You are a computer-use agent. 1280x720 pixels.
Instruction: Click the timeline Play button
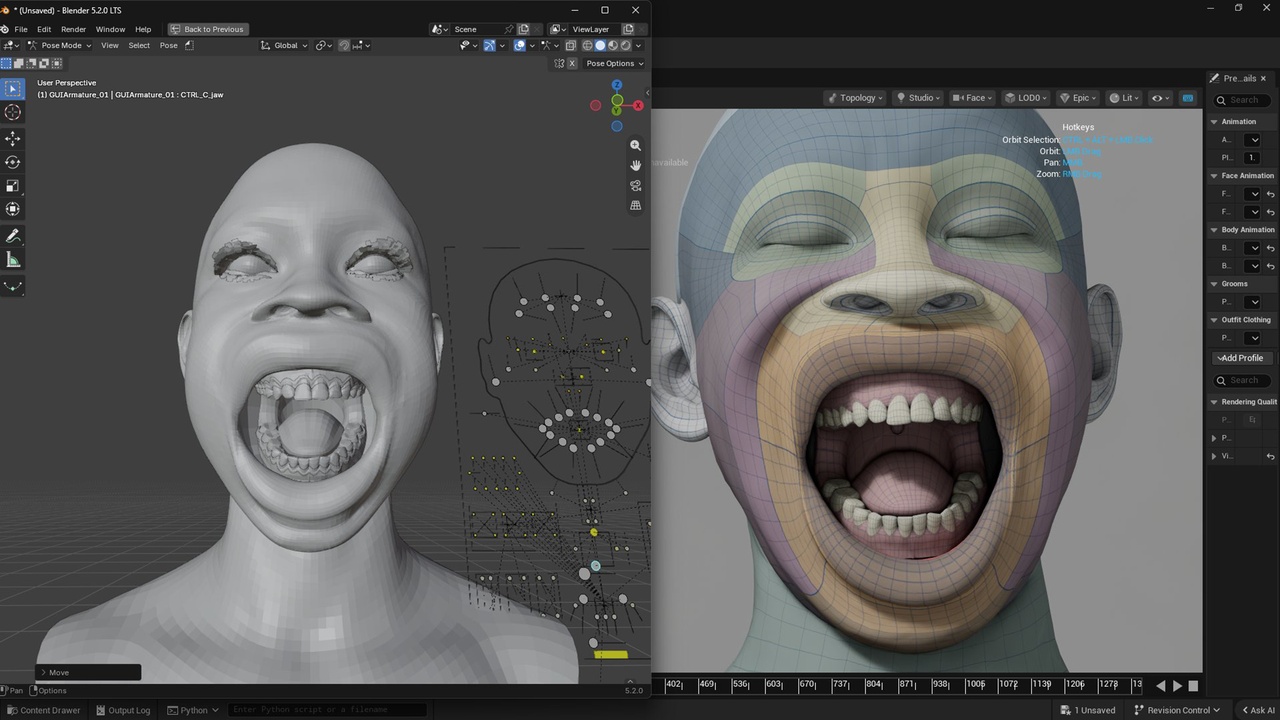pyautogui.click(x=1177, y=686)
